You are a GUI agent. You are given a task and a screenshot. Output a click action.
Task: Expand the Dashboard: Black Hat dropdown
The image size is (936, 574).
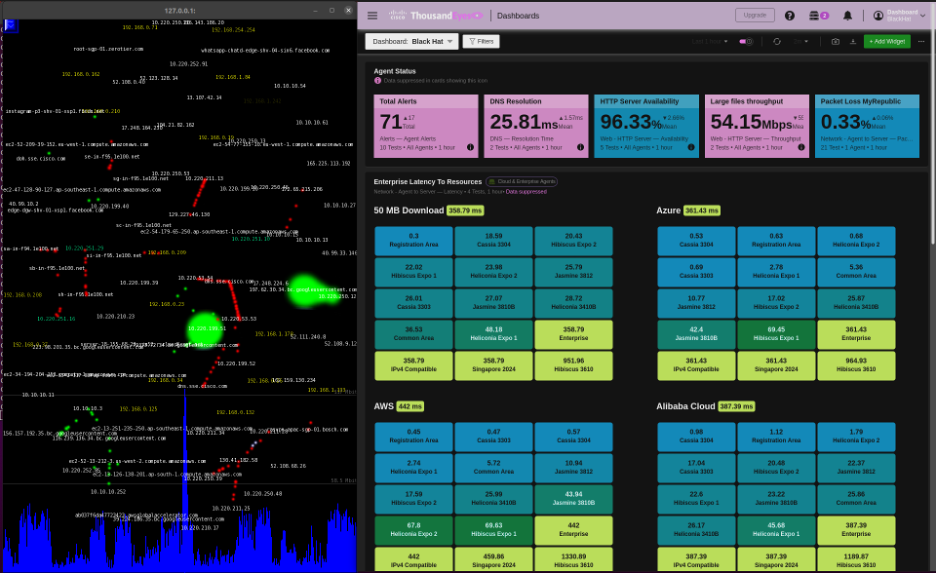(x=412, y=41)
